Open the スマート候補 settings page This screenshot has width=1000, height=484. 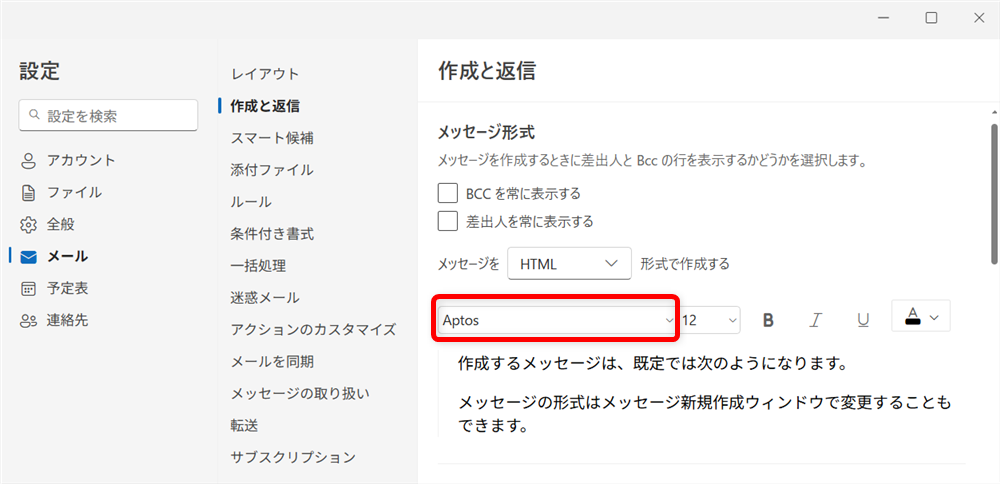271,138
